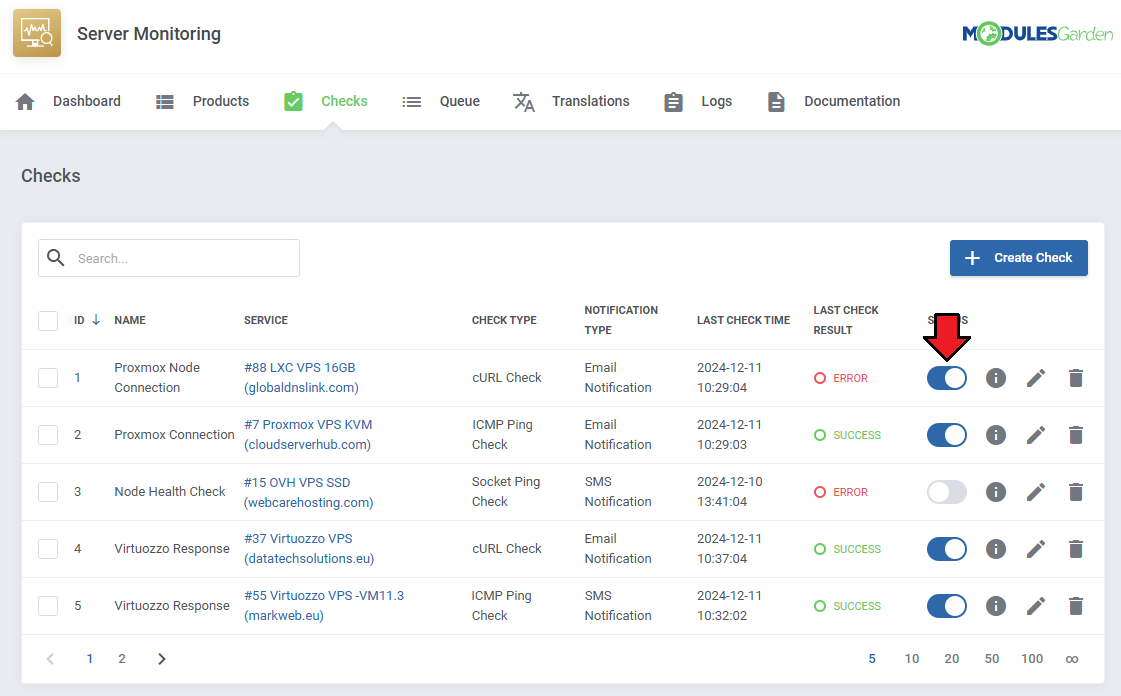The image size is (1121, 696).
Task: Go to next page with right chevron
Action: [162, 659]
